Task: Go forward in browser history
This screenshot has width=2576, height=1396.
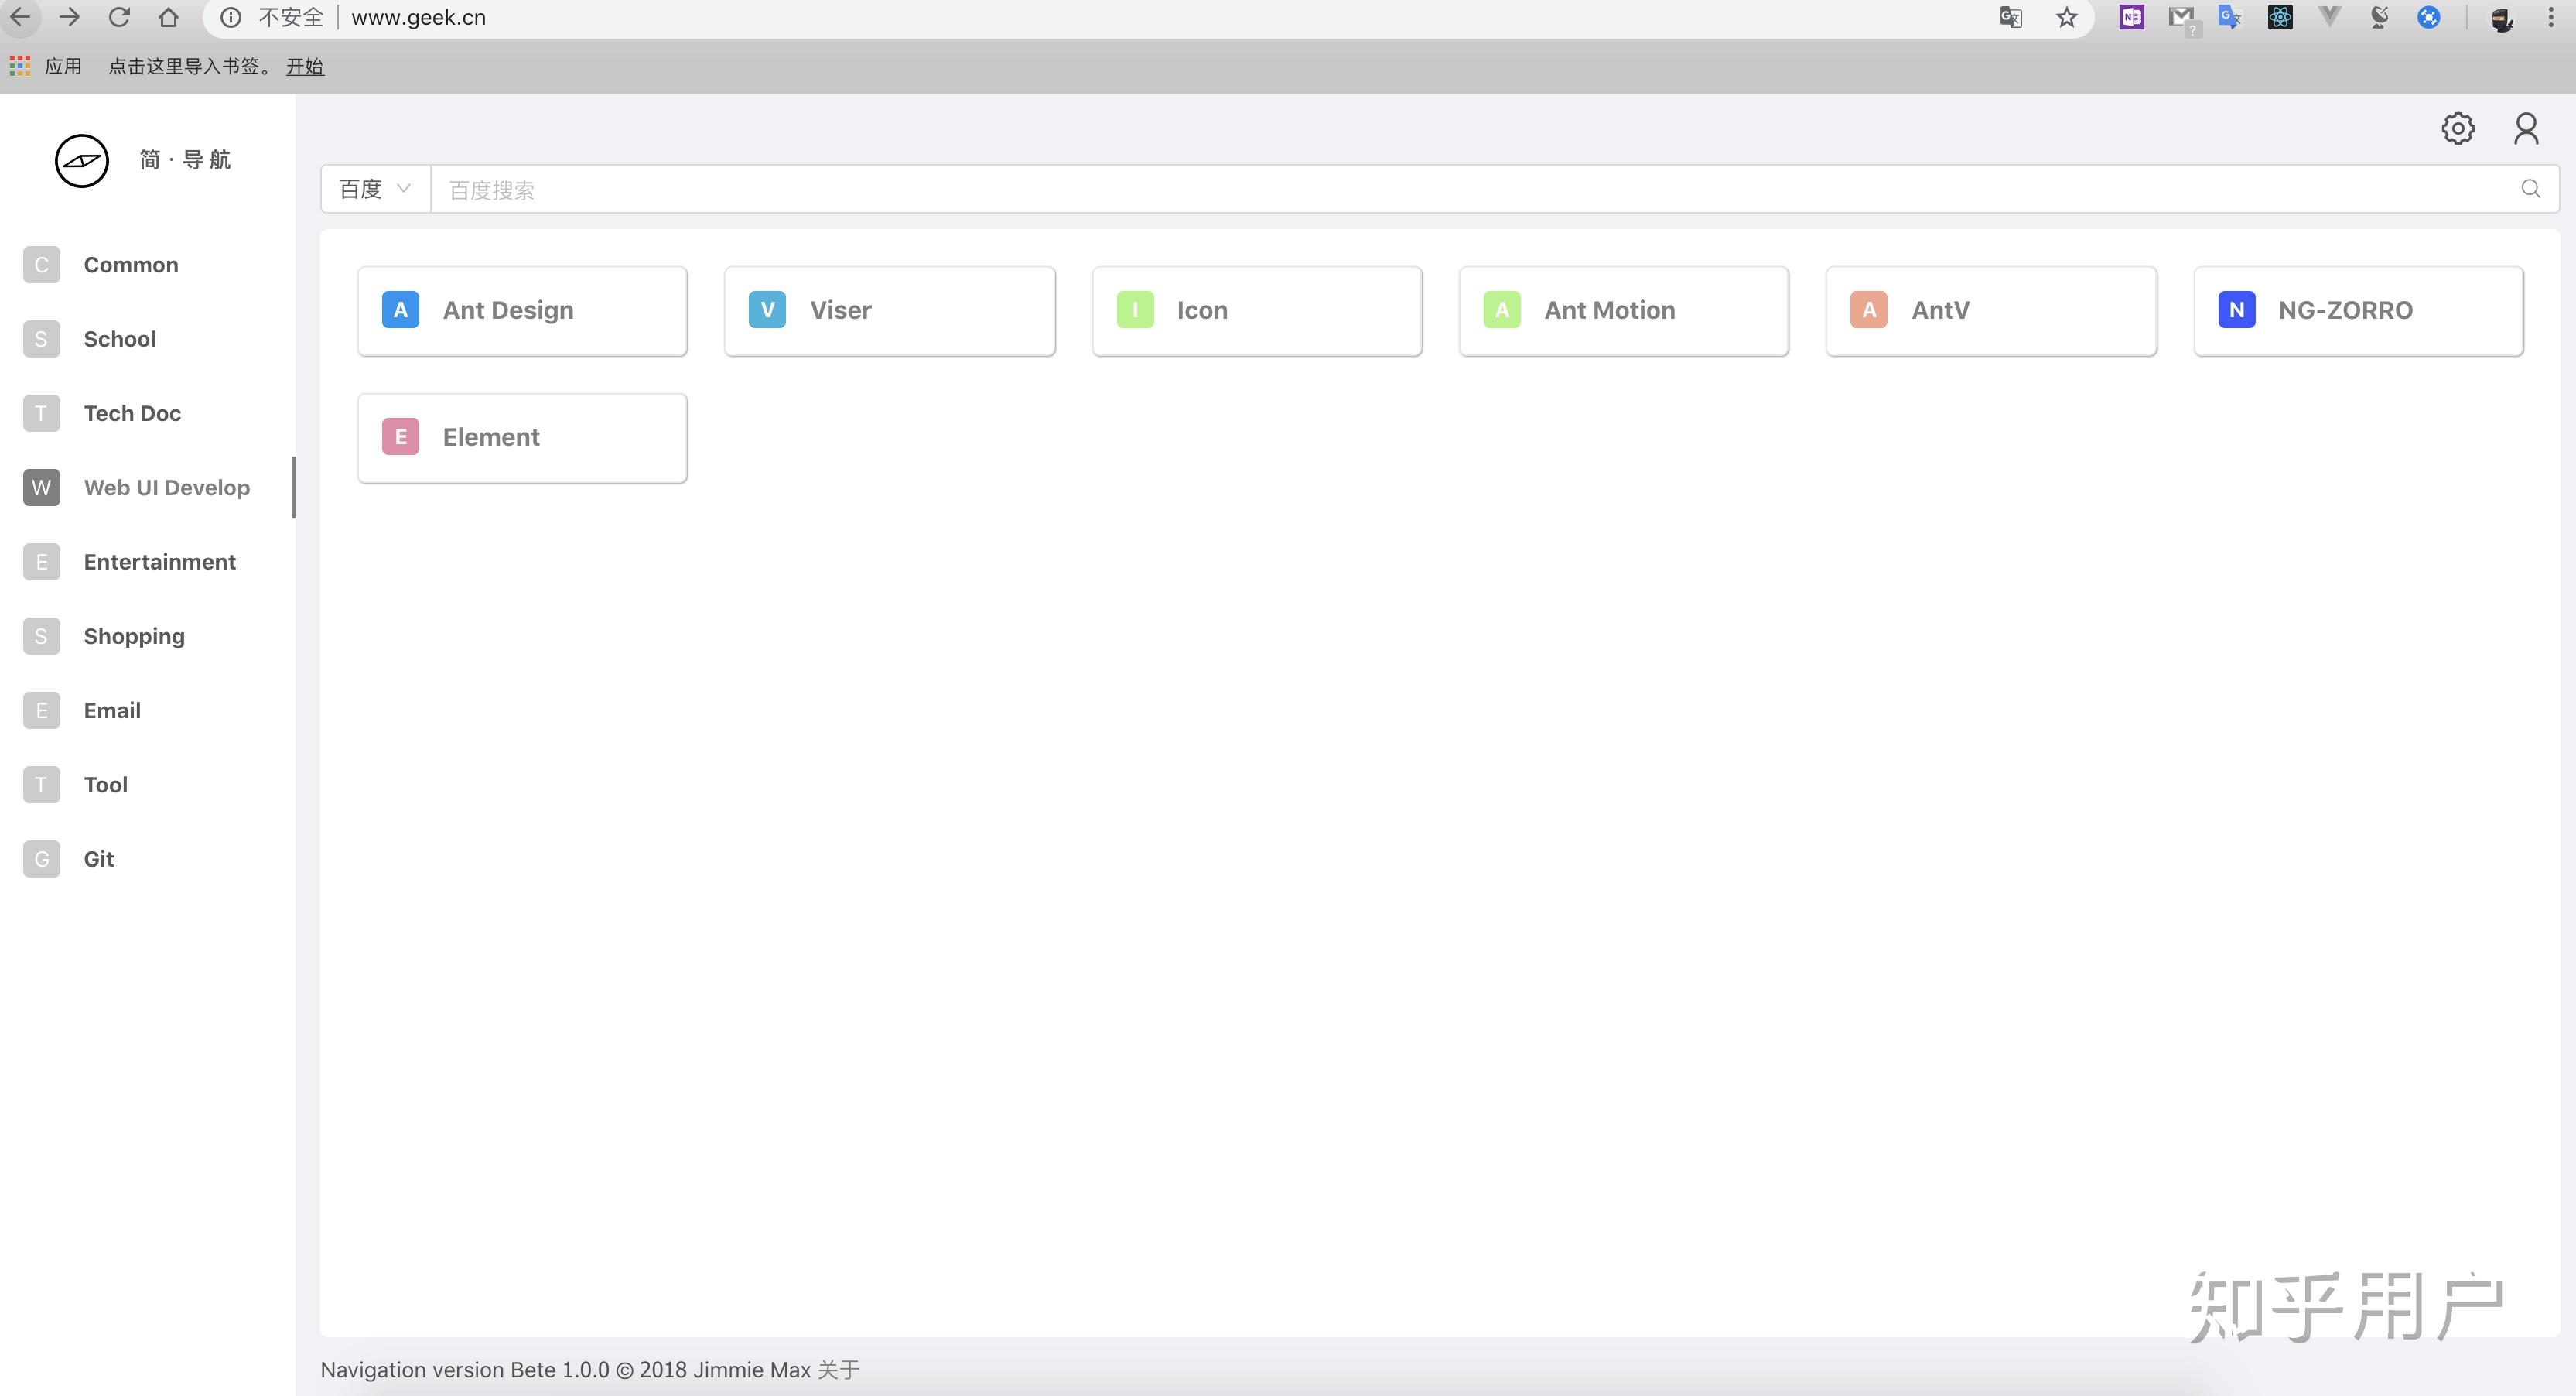Action: [70, 17]
